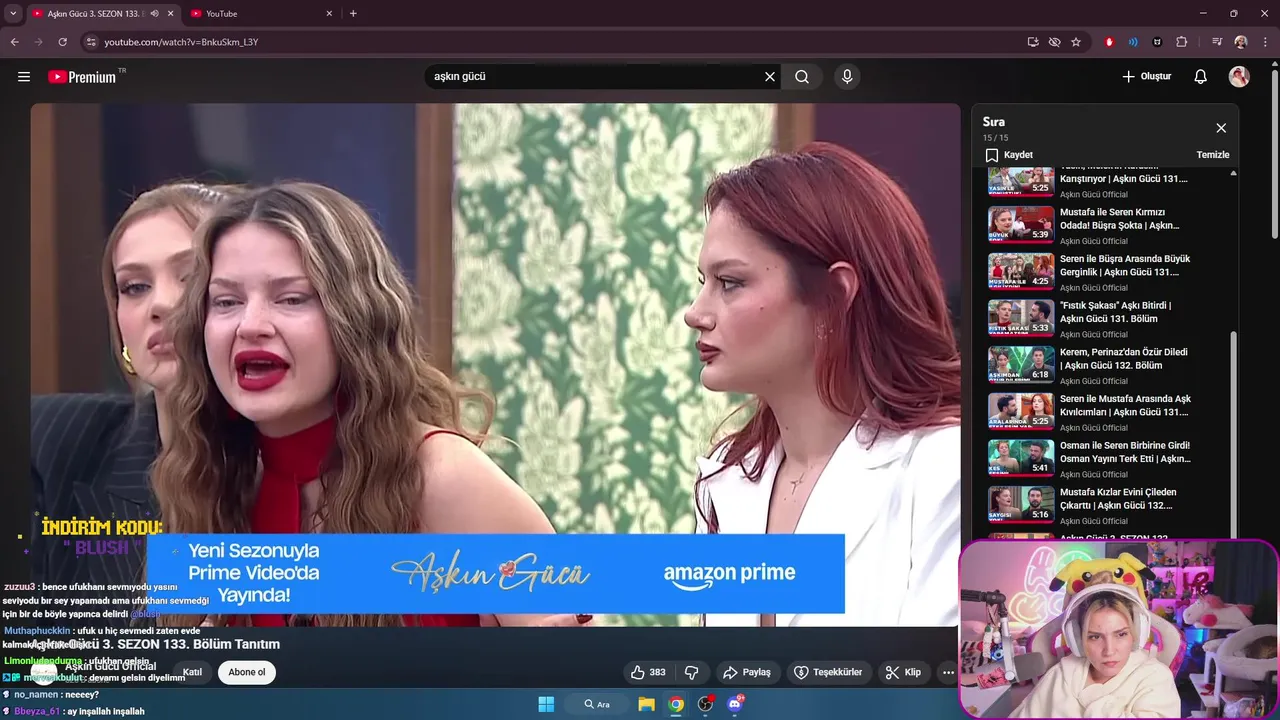Subscribe with Abone ol button

247,672
